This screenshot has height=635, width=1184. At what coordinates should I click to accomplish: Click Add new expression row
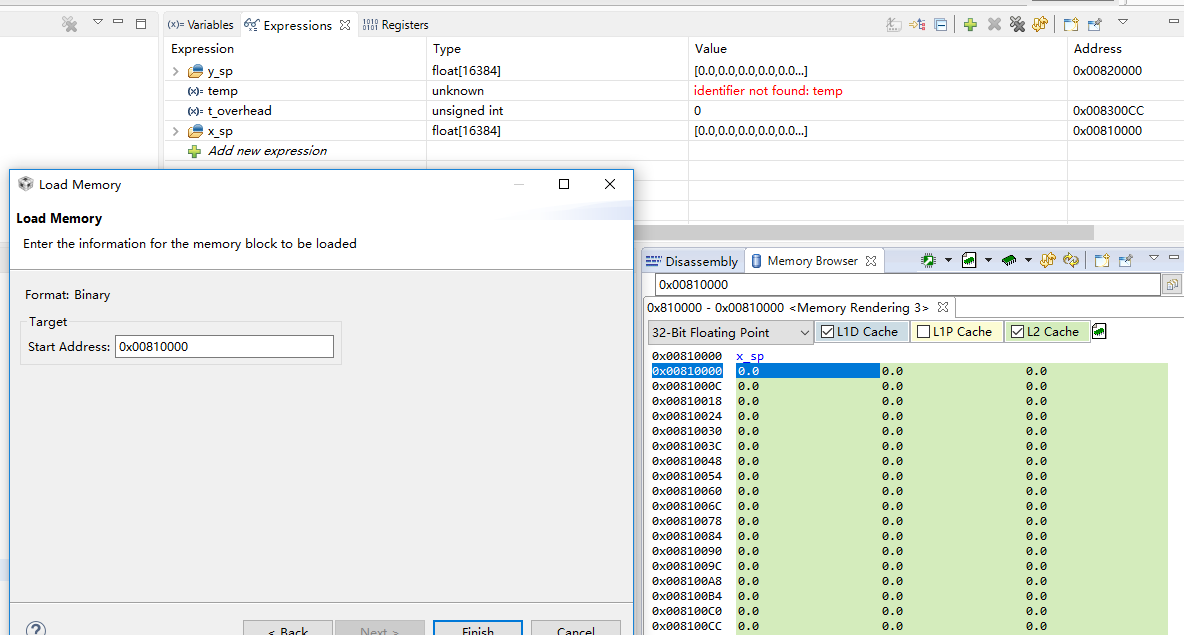pyautogui.click(x=267, y=151)
